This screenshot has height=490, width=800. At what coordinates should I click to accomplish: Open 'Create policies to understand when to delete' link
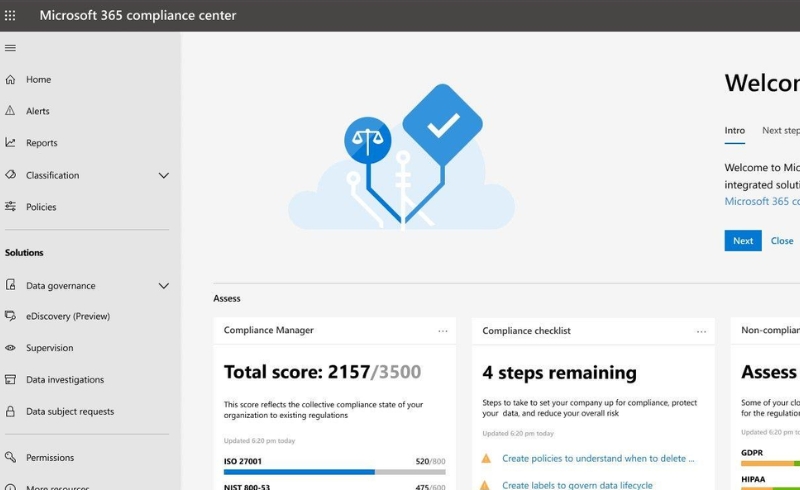[x=598, y=458]
